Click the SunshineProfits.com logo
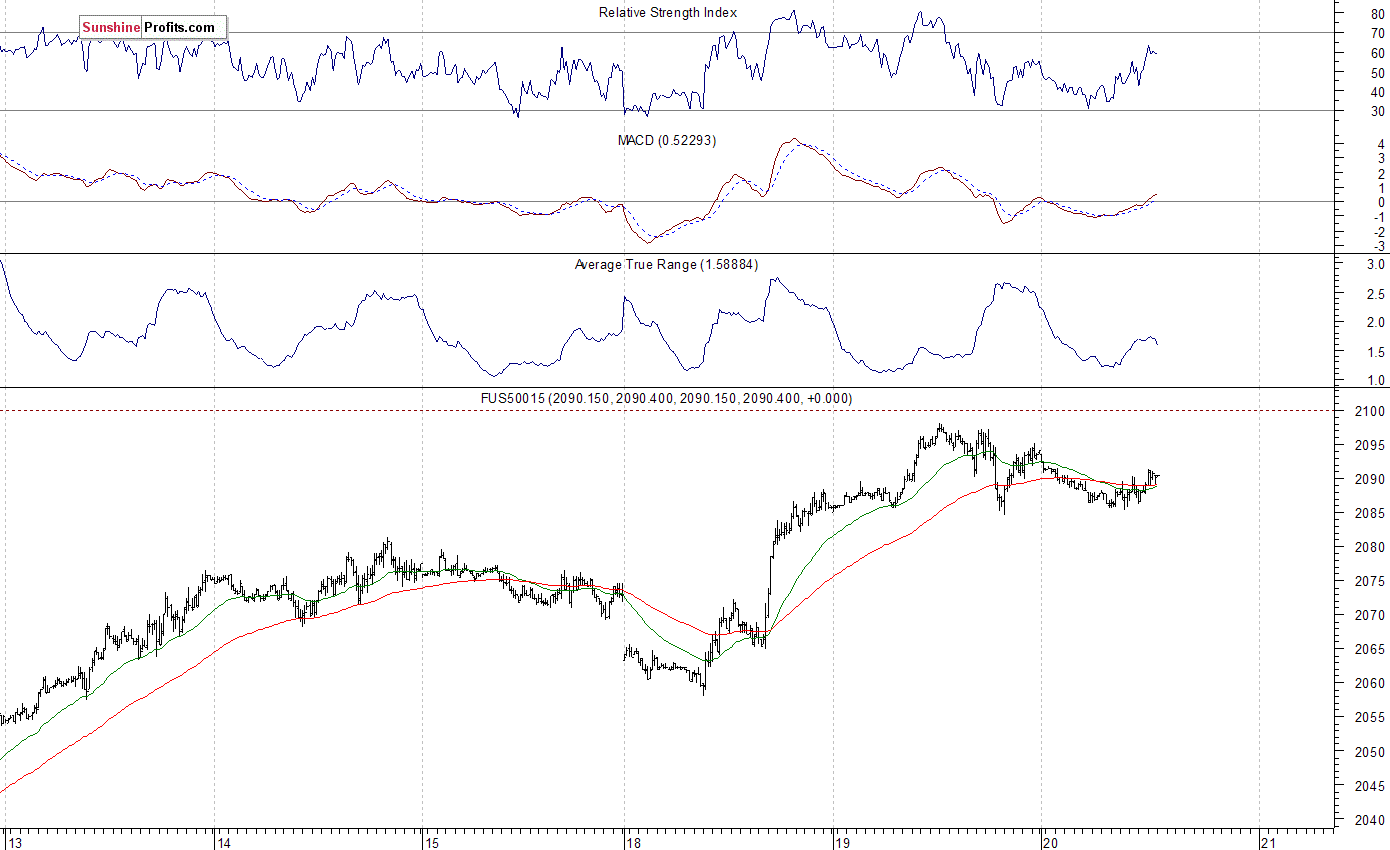 click(153, 27)
